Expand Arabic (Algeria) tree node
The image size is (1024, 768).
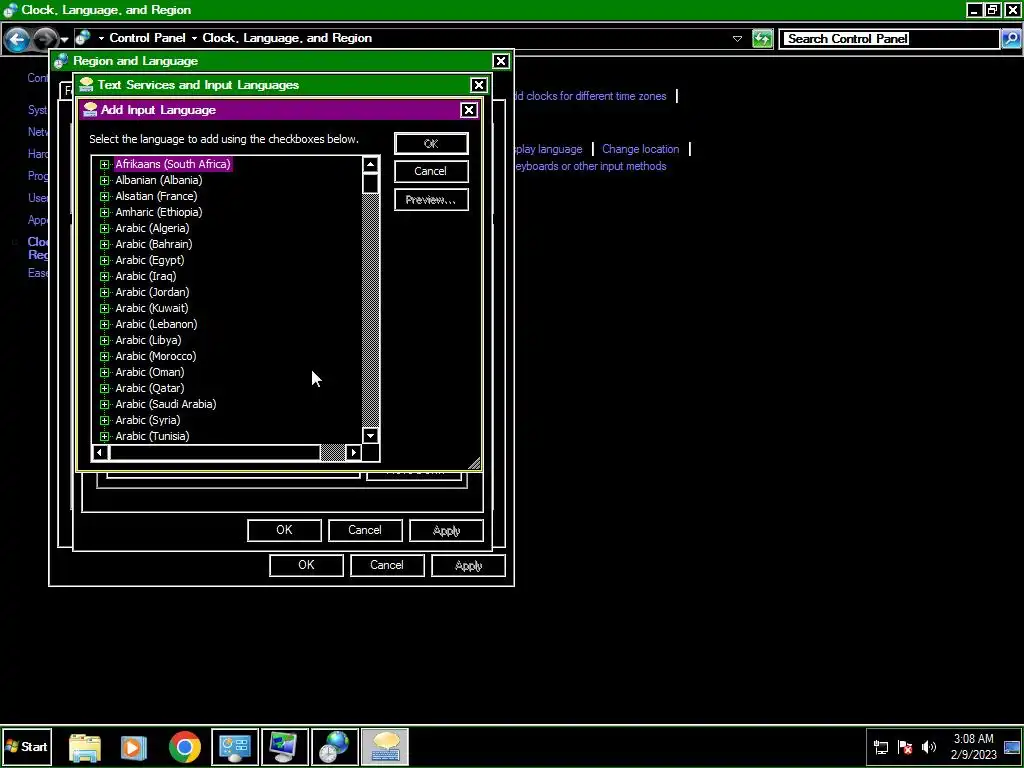104,229
